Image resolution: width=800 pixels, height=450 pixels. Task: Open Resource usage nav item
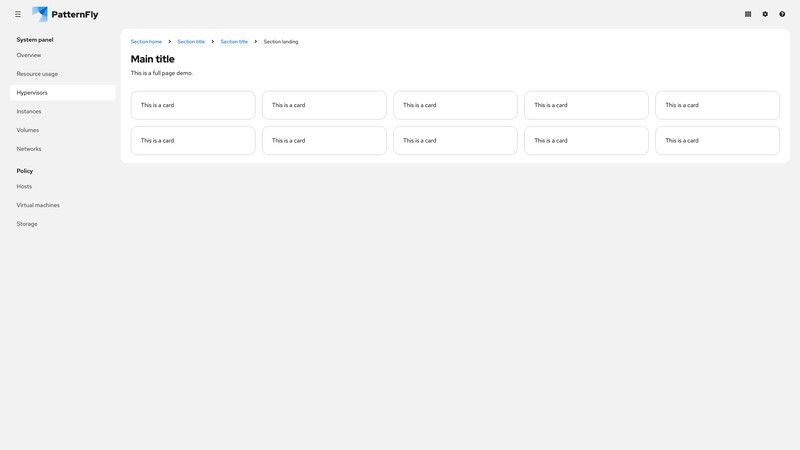point(63,74)
